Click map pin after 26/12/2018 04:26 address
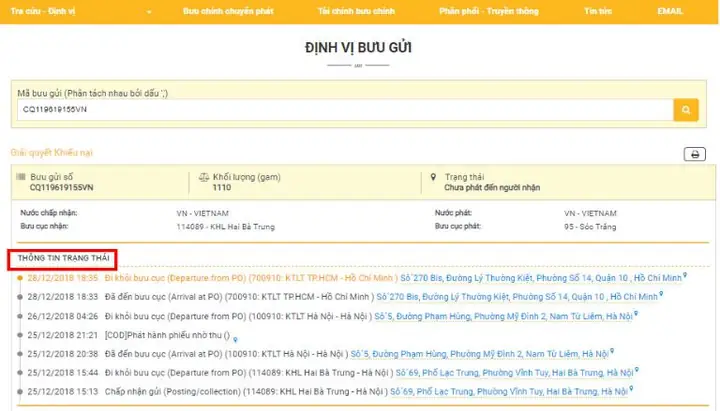720x411 pixels. coord(636,314)
